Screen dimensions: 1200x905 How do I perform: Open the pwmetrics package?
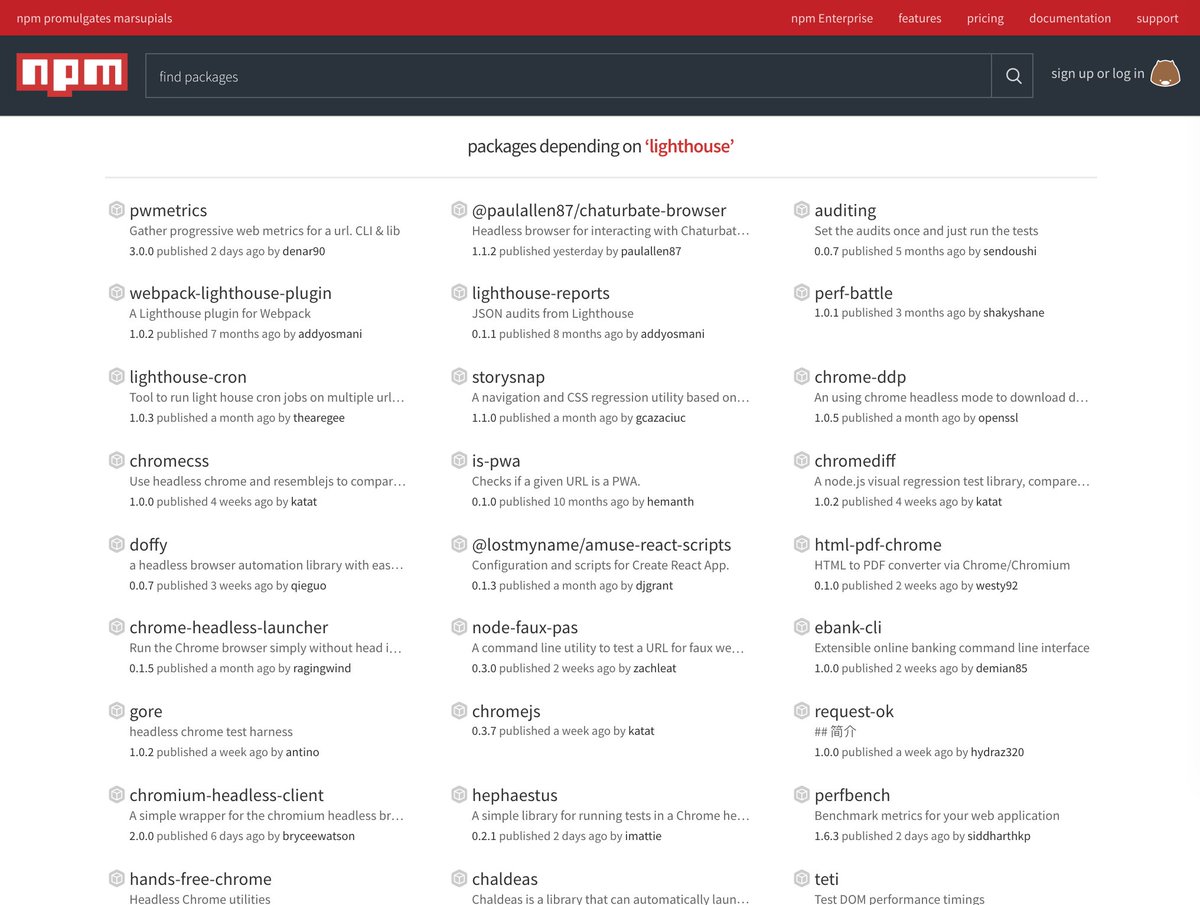168,210
